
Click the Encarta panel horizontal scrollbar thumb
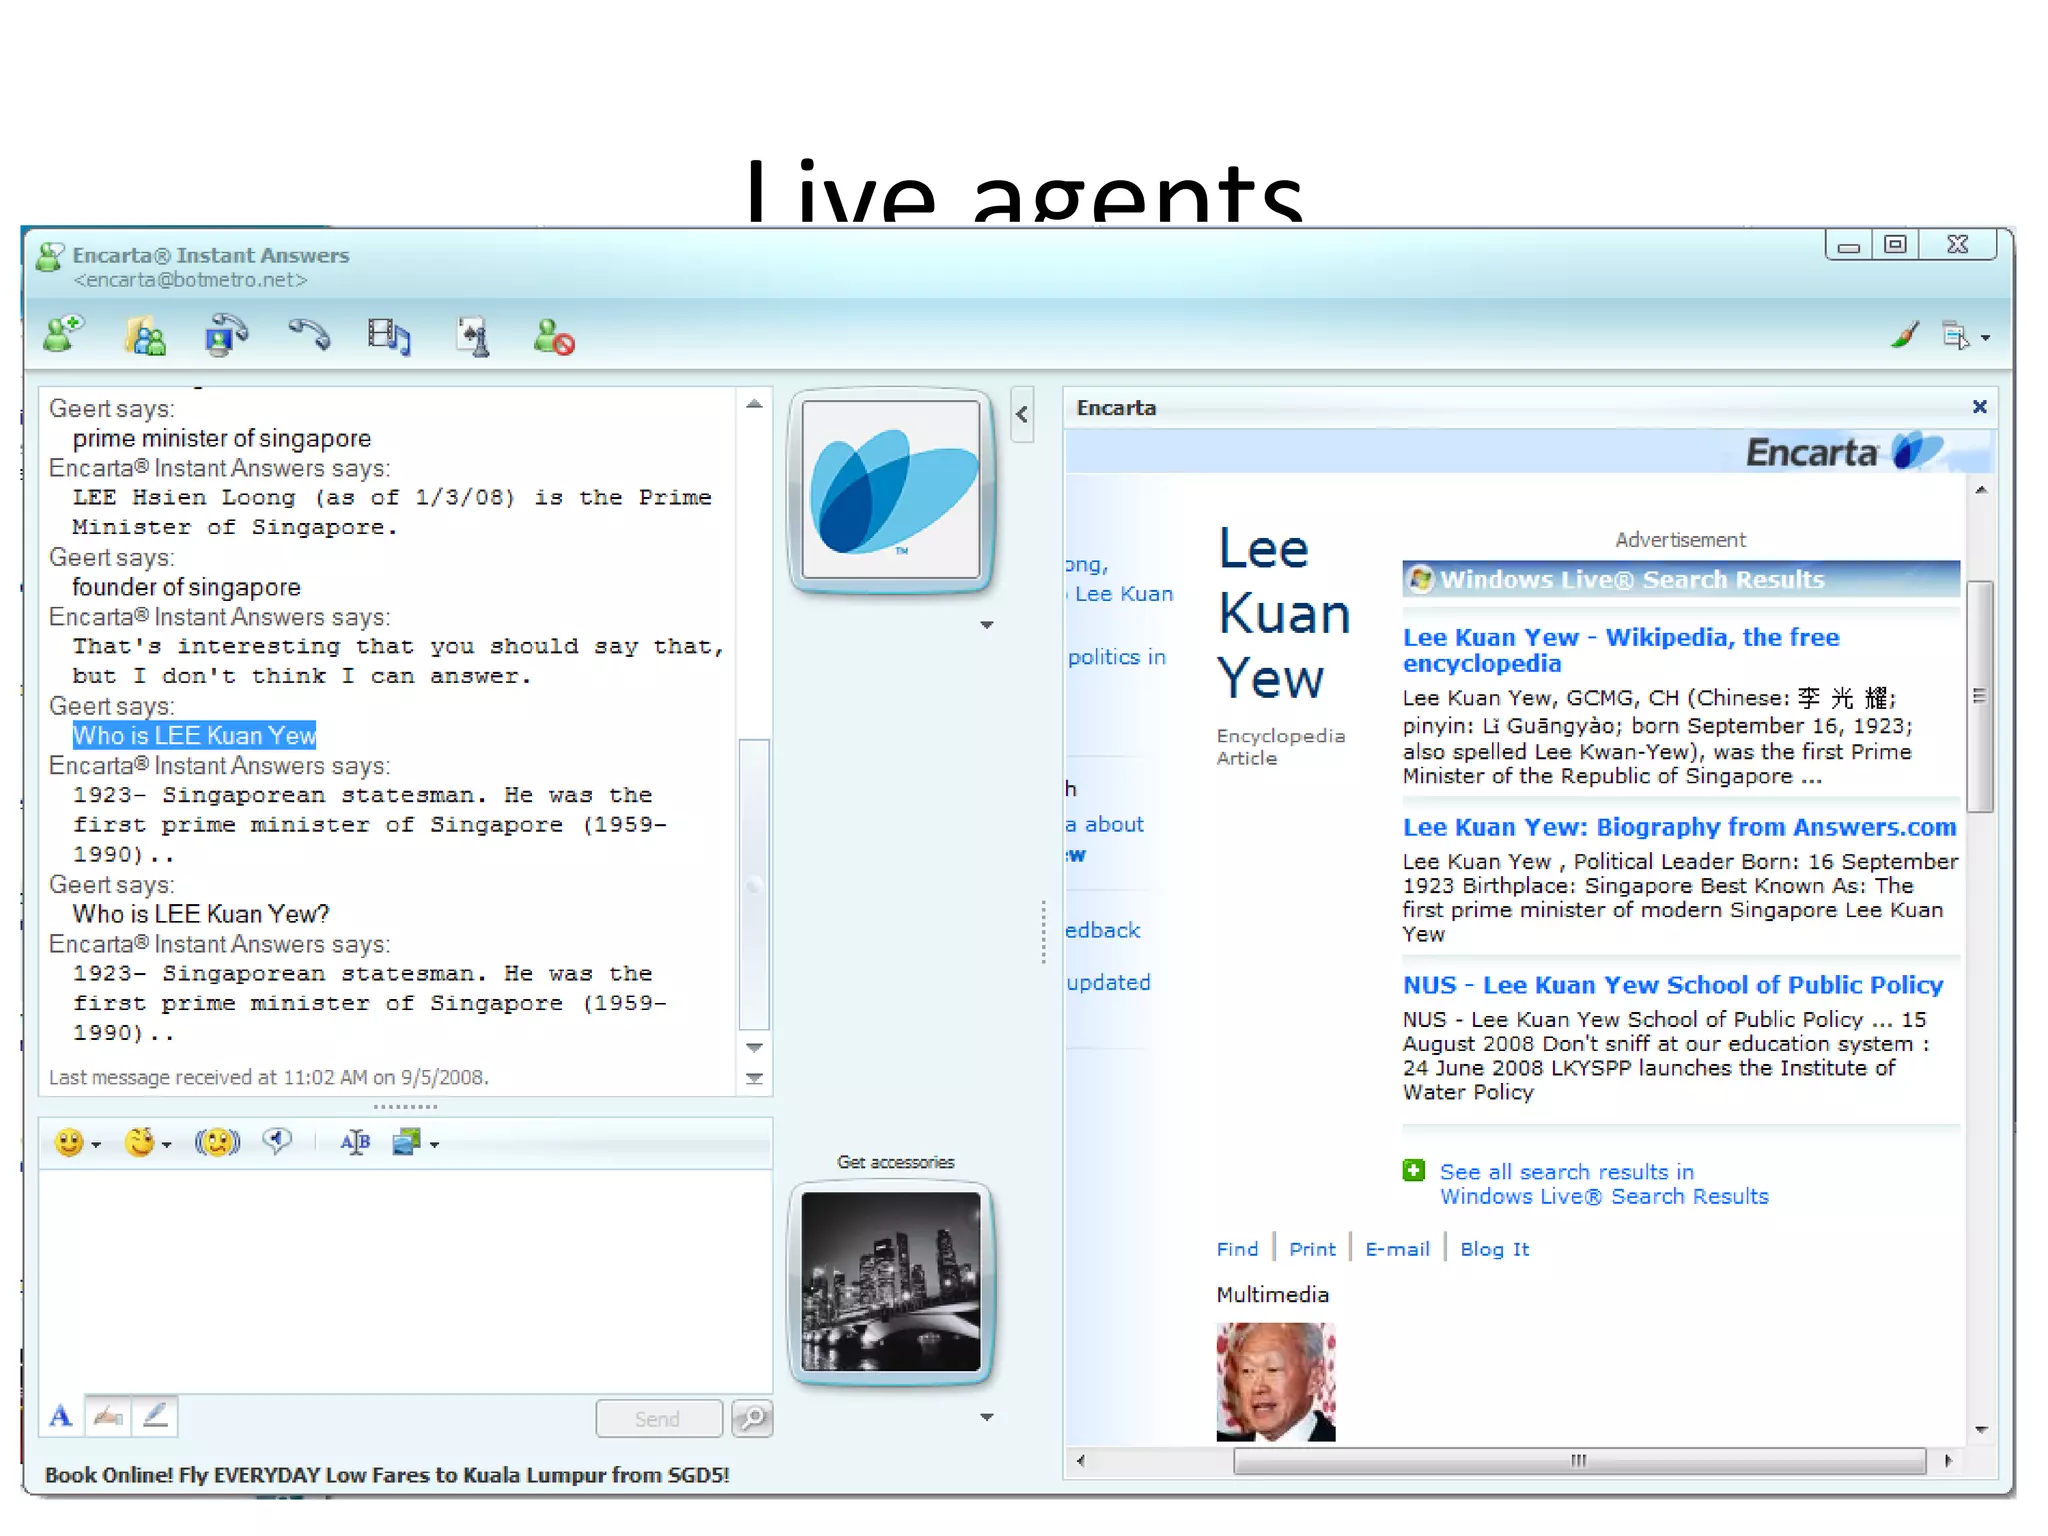point(1579,1460)
